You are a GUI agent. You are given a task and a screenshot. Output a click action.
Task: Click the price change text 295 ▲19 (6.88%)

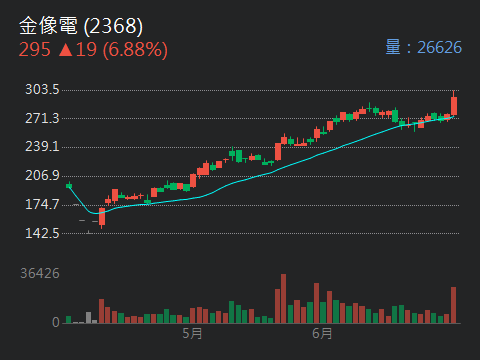93,50
